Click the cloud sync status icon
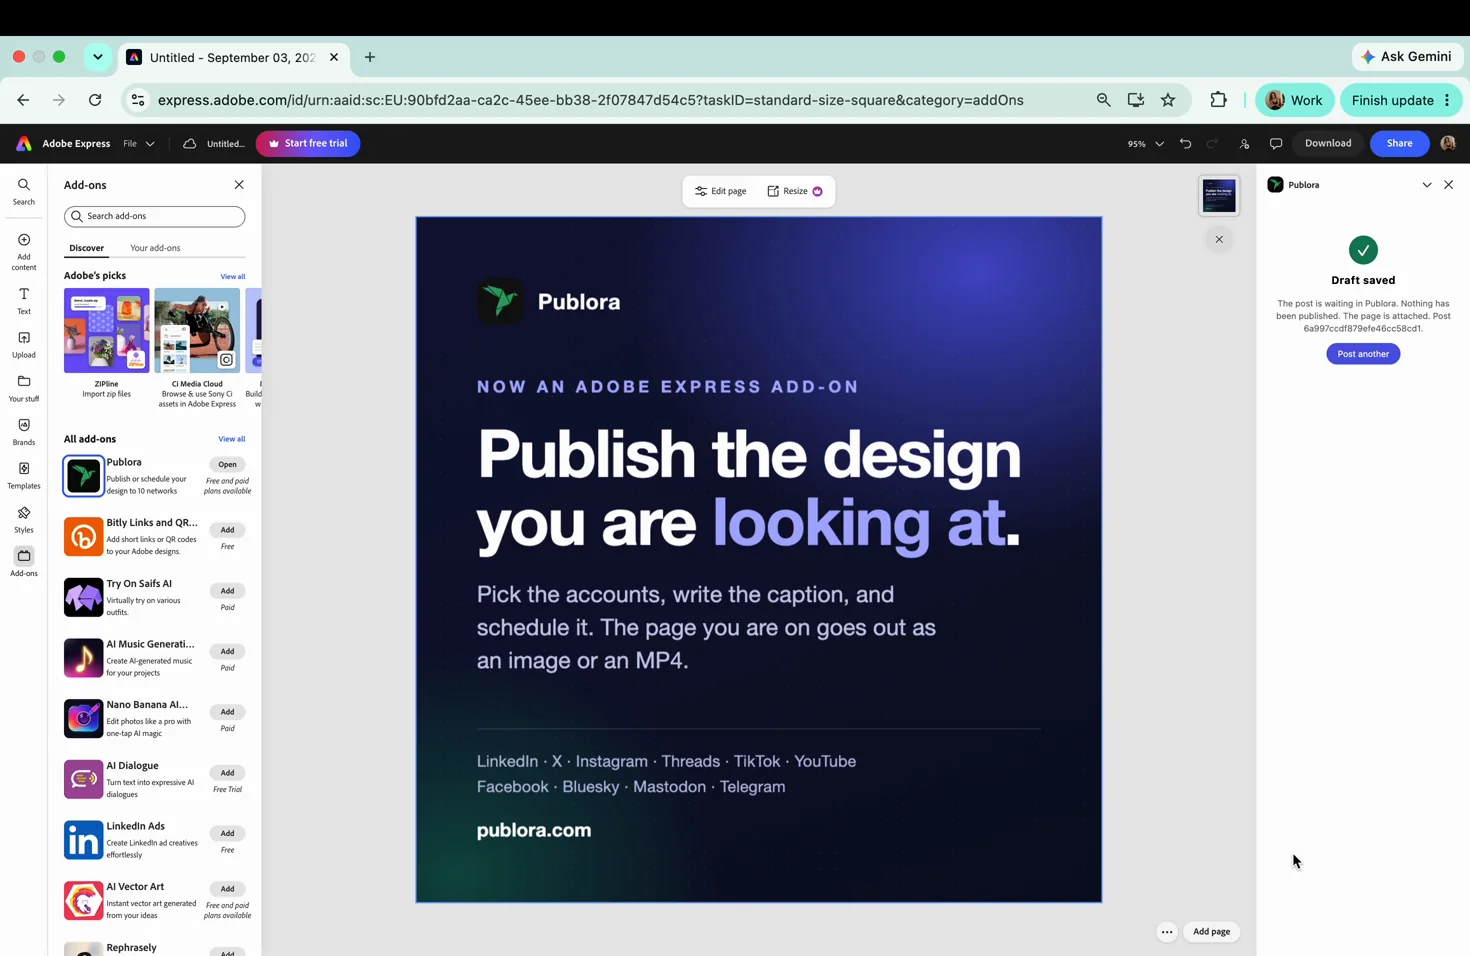 tap(189, 144)
